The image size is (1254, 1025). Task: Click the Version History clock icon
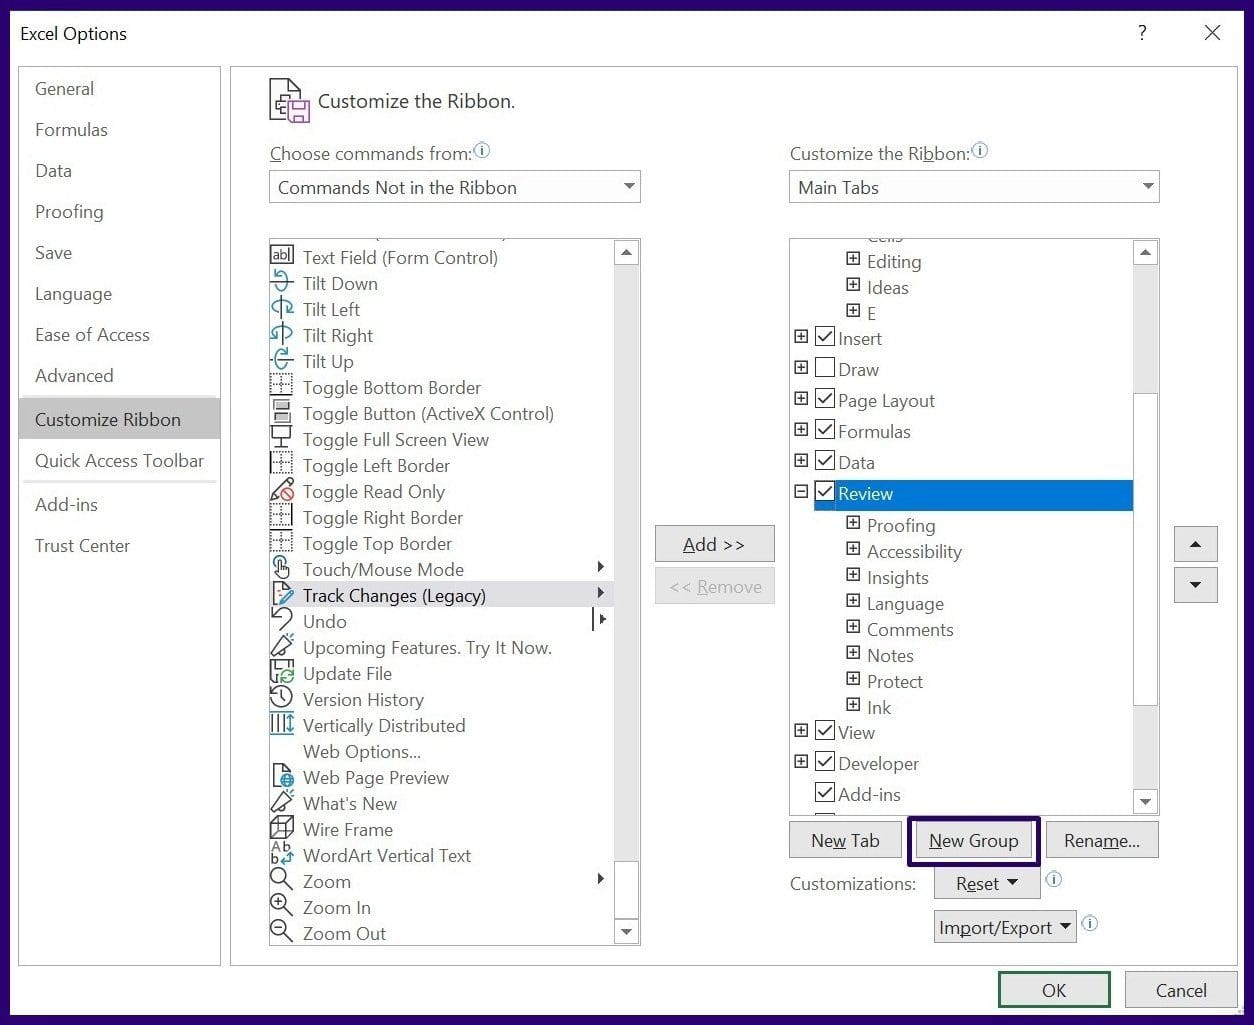pyautogui.click(x=282, y=699)
